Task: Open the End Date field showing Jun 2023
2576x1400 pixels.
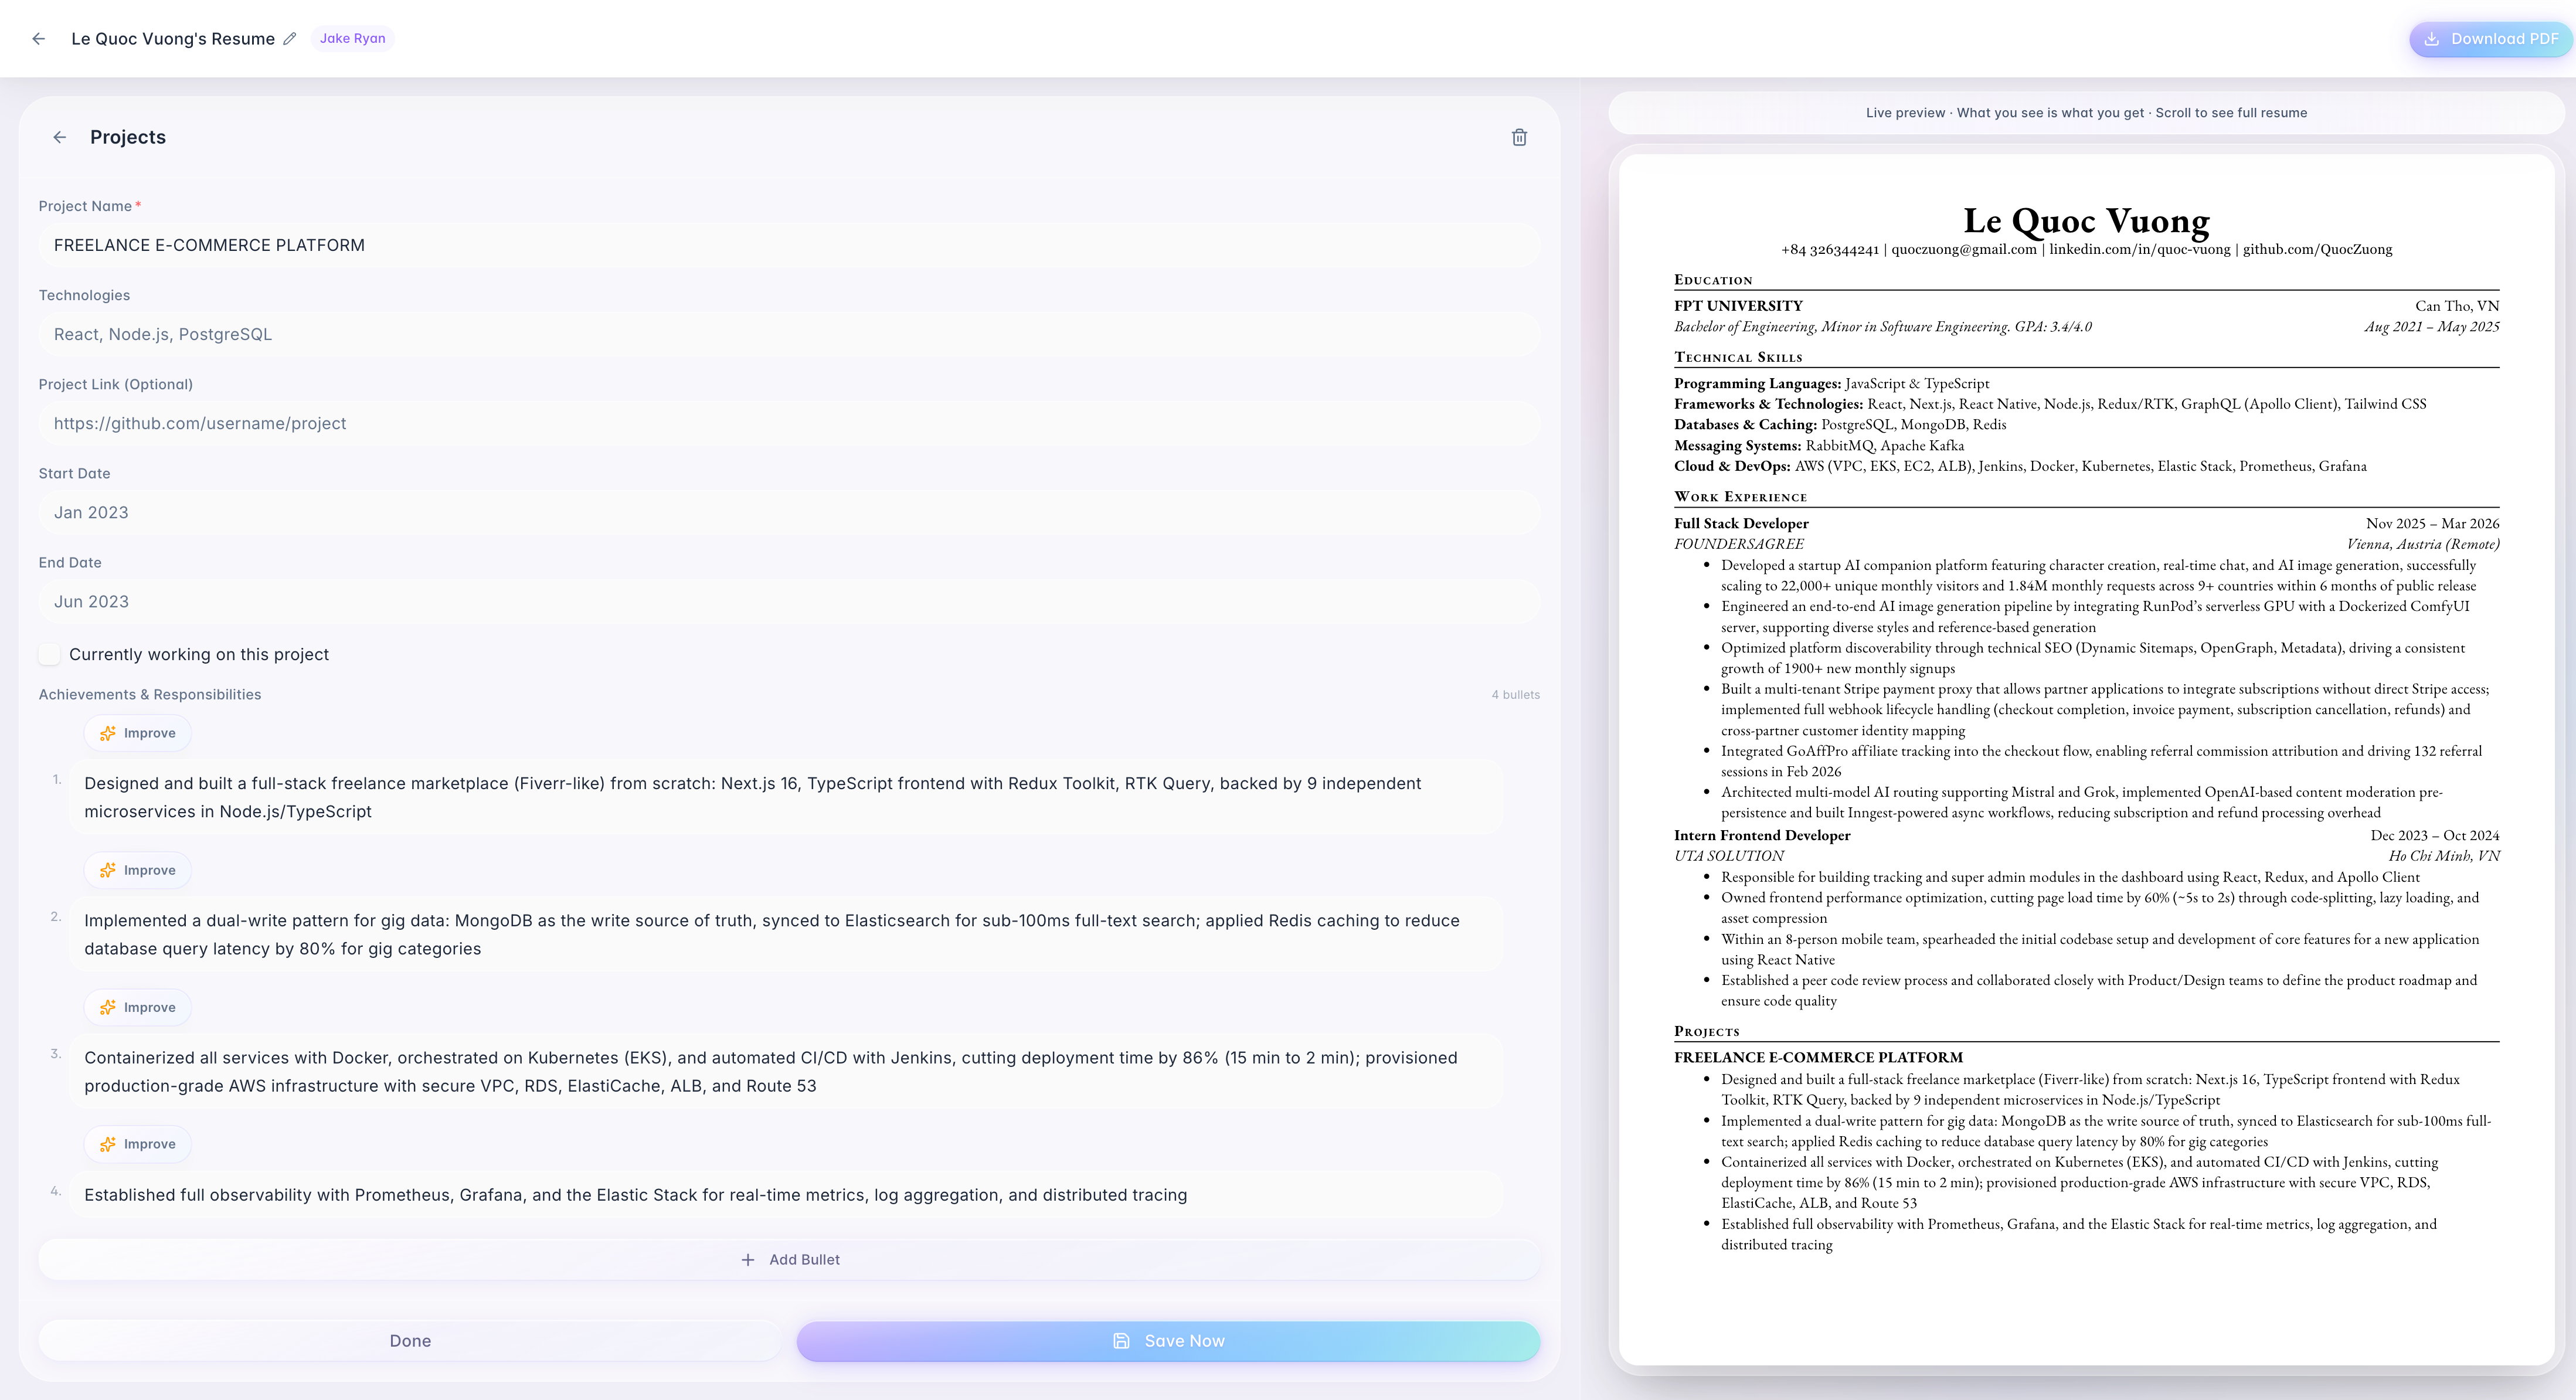Action: [x=789, y=601]
